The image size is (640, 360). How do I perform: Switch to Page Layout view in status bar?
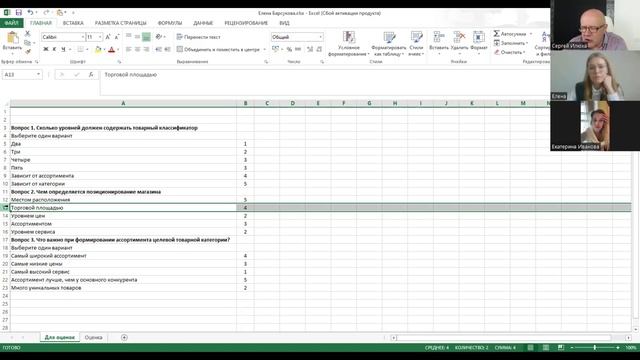tap(546, 347)
